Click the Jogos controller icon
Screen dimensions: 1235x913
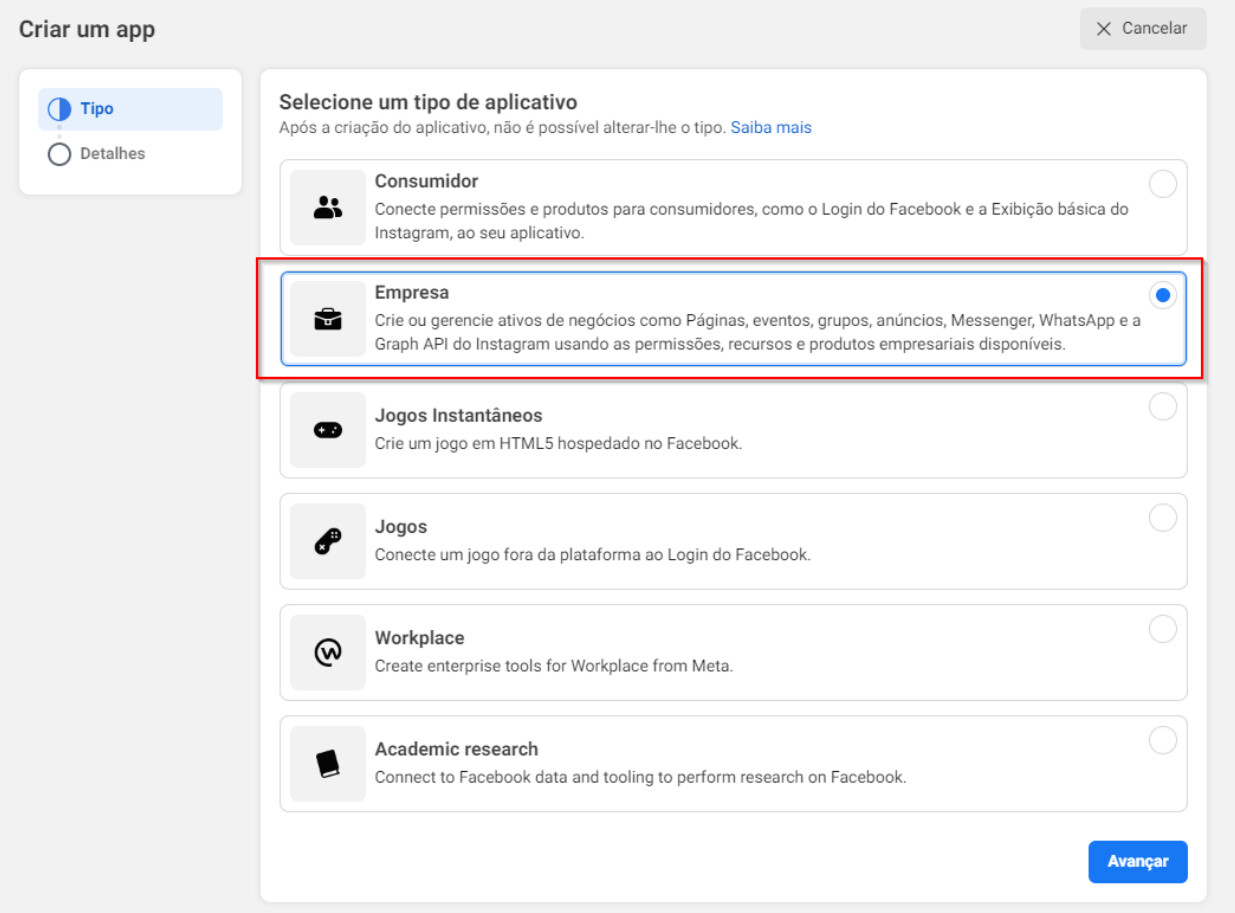(x=328, y=541)
